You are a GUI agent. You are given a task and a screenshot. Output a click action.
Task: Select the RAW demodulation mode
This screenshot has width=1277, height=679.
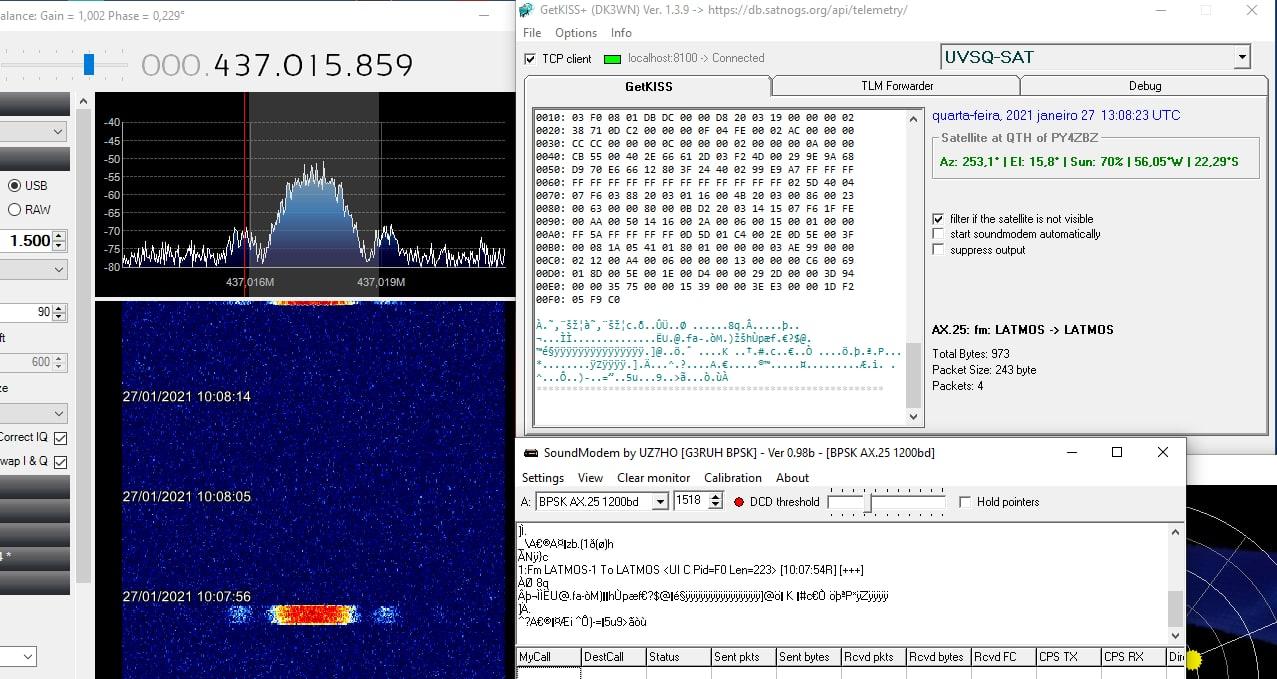click(x=15, y=210)
